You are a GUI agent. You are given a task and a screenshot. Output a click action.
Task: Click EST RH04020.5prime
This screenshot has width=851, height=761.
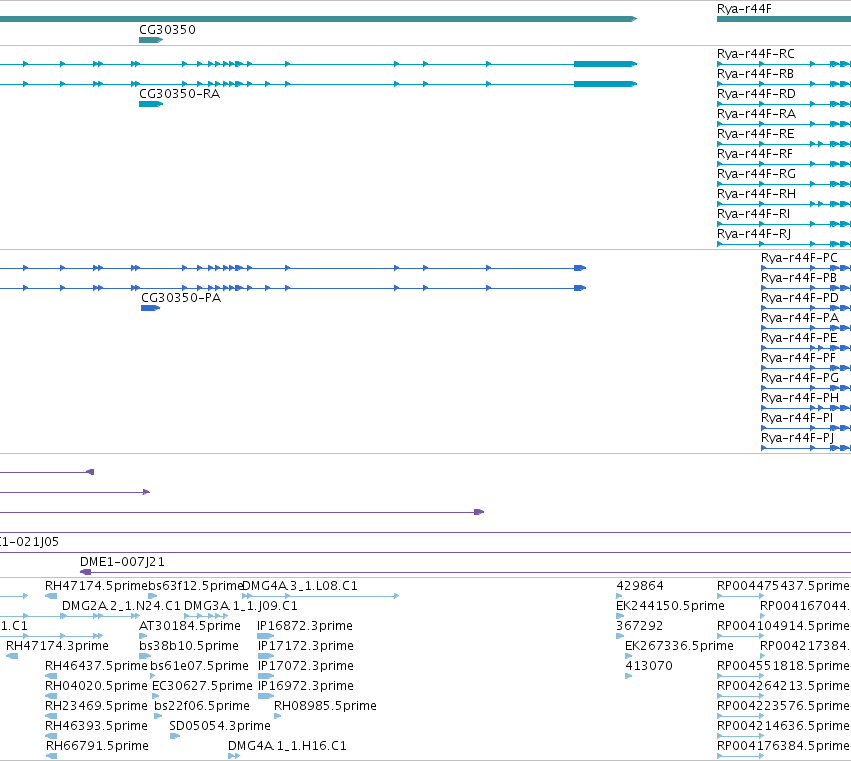point(96,686)
